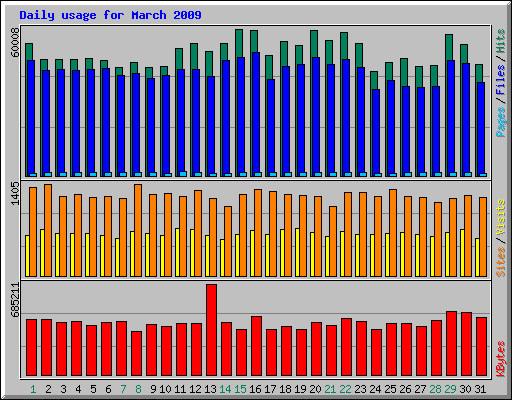Click day label '30' on the x-axis
This screenshot has width=512, height=400.
coord(465,389)
